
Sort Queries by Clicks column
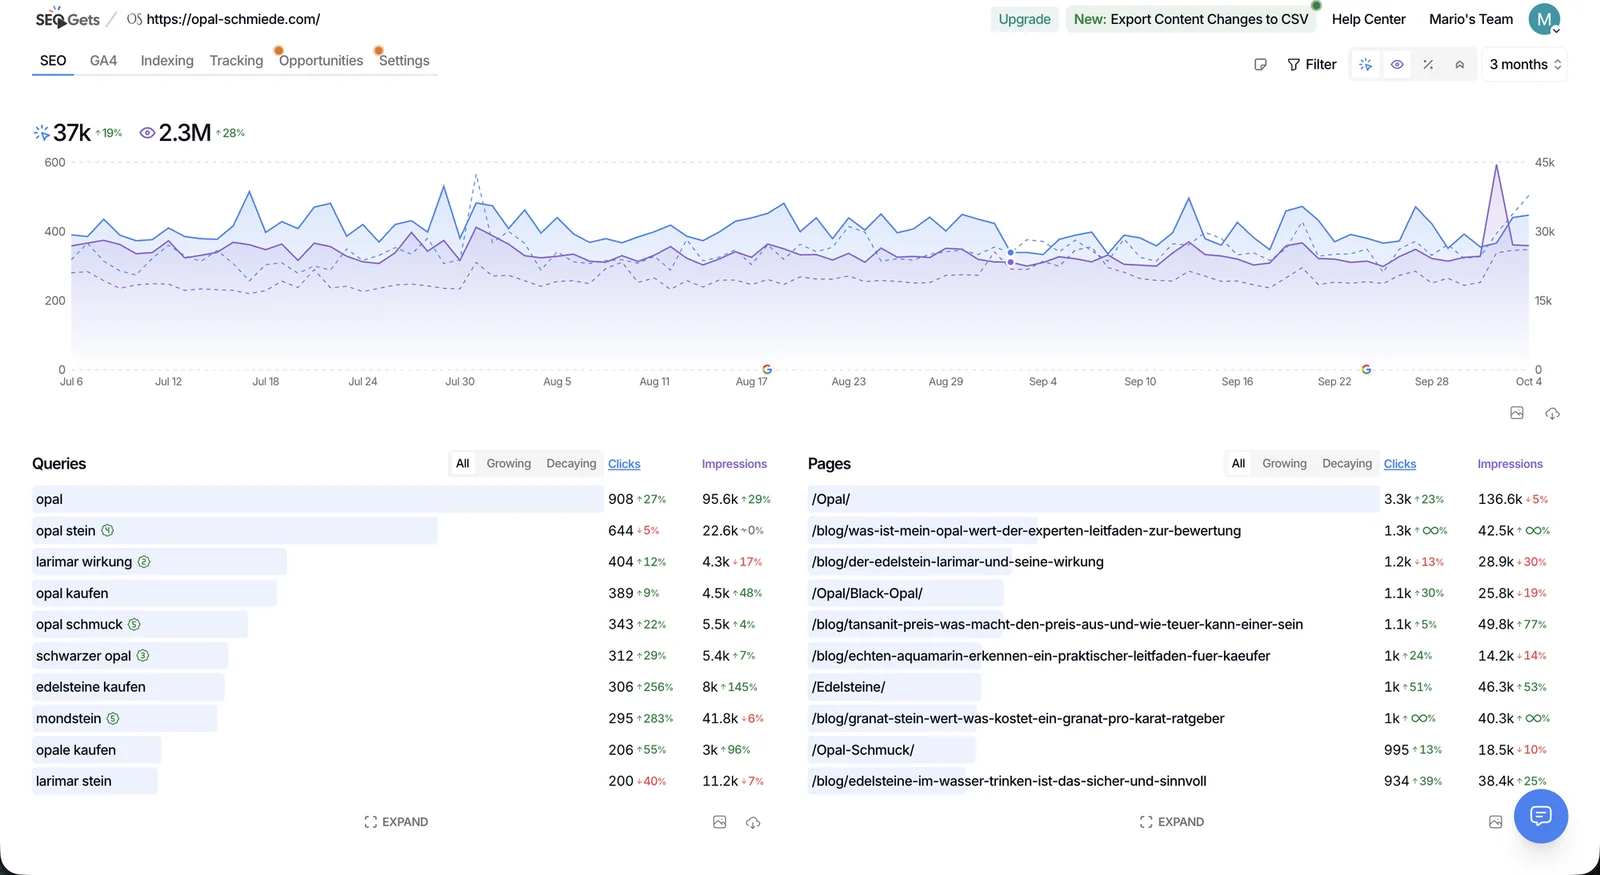[x=624, y=464]
